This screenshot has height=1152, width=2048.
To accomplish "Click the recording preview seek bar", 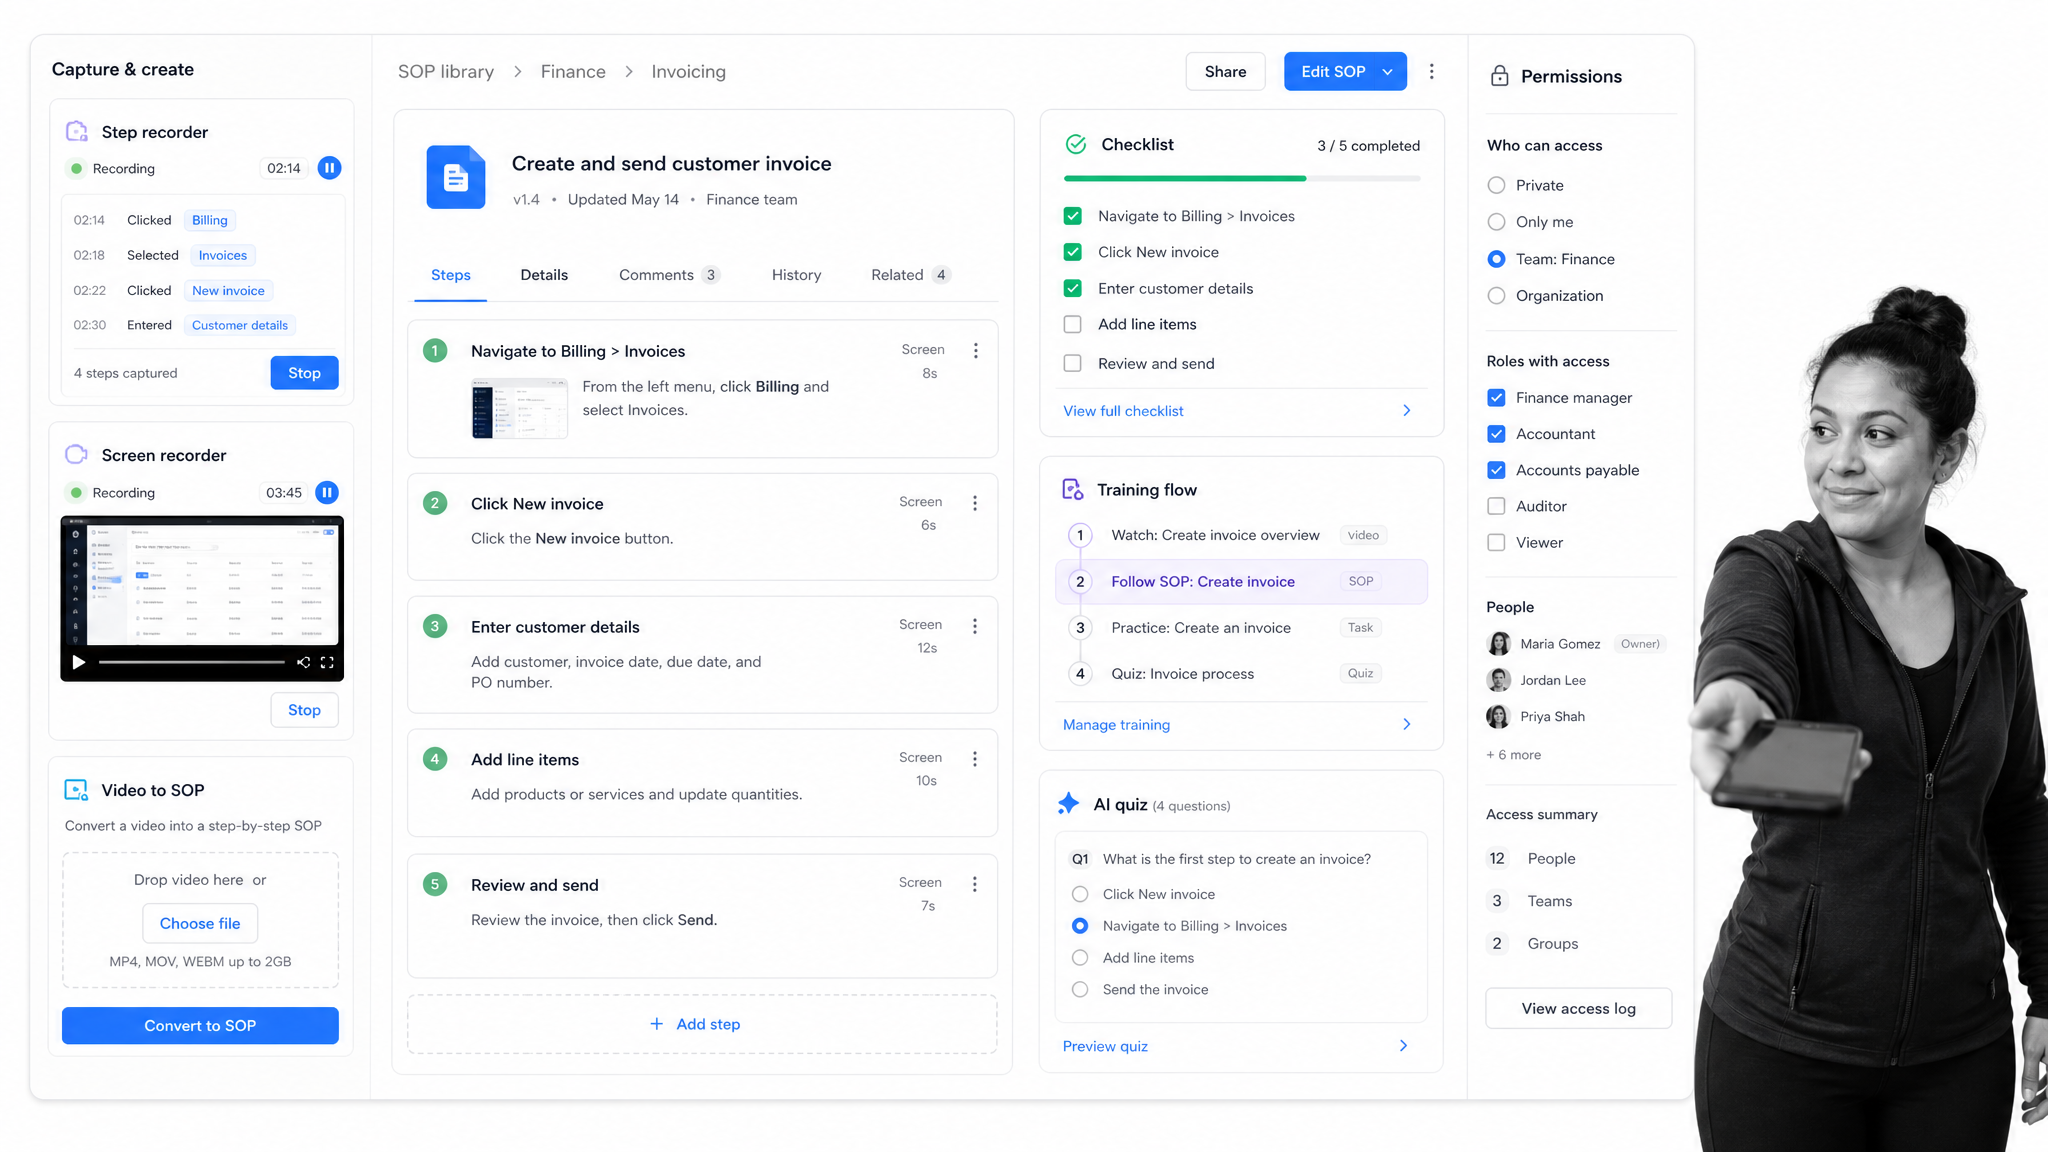I will 192,662.
